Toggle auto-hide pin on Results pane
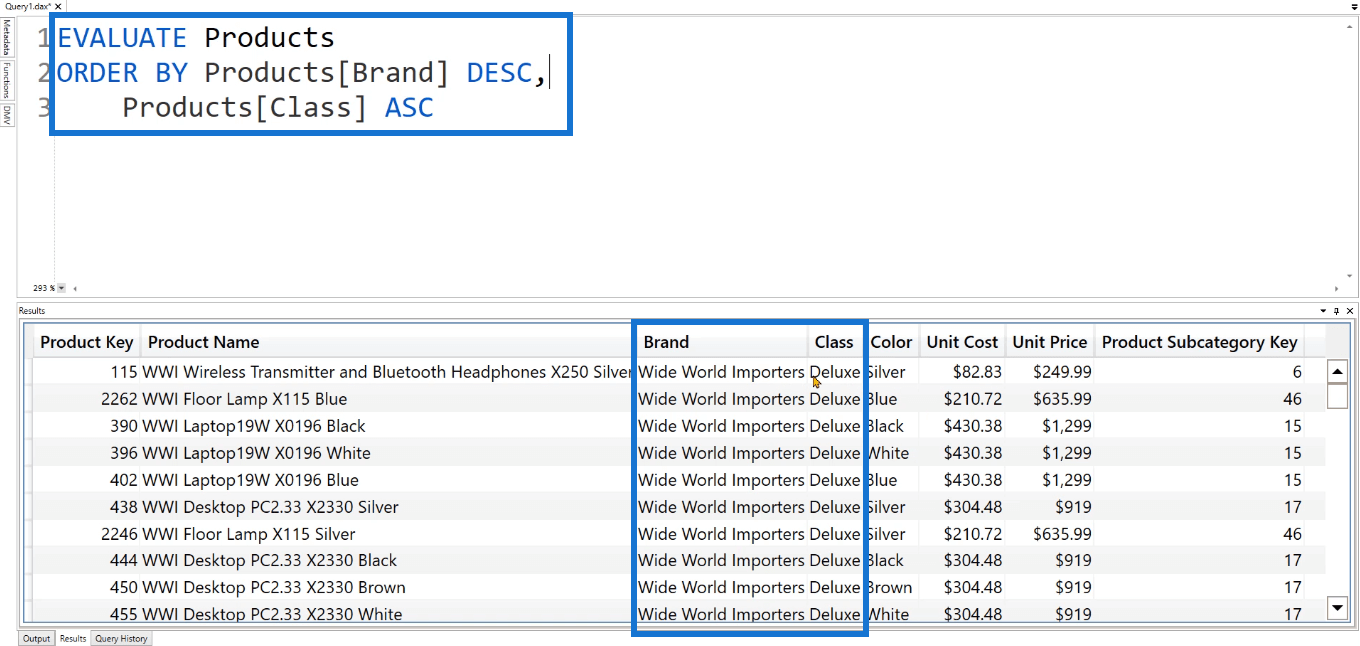Screen dimensions: 1360x646 pos(1337,311)
